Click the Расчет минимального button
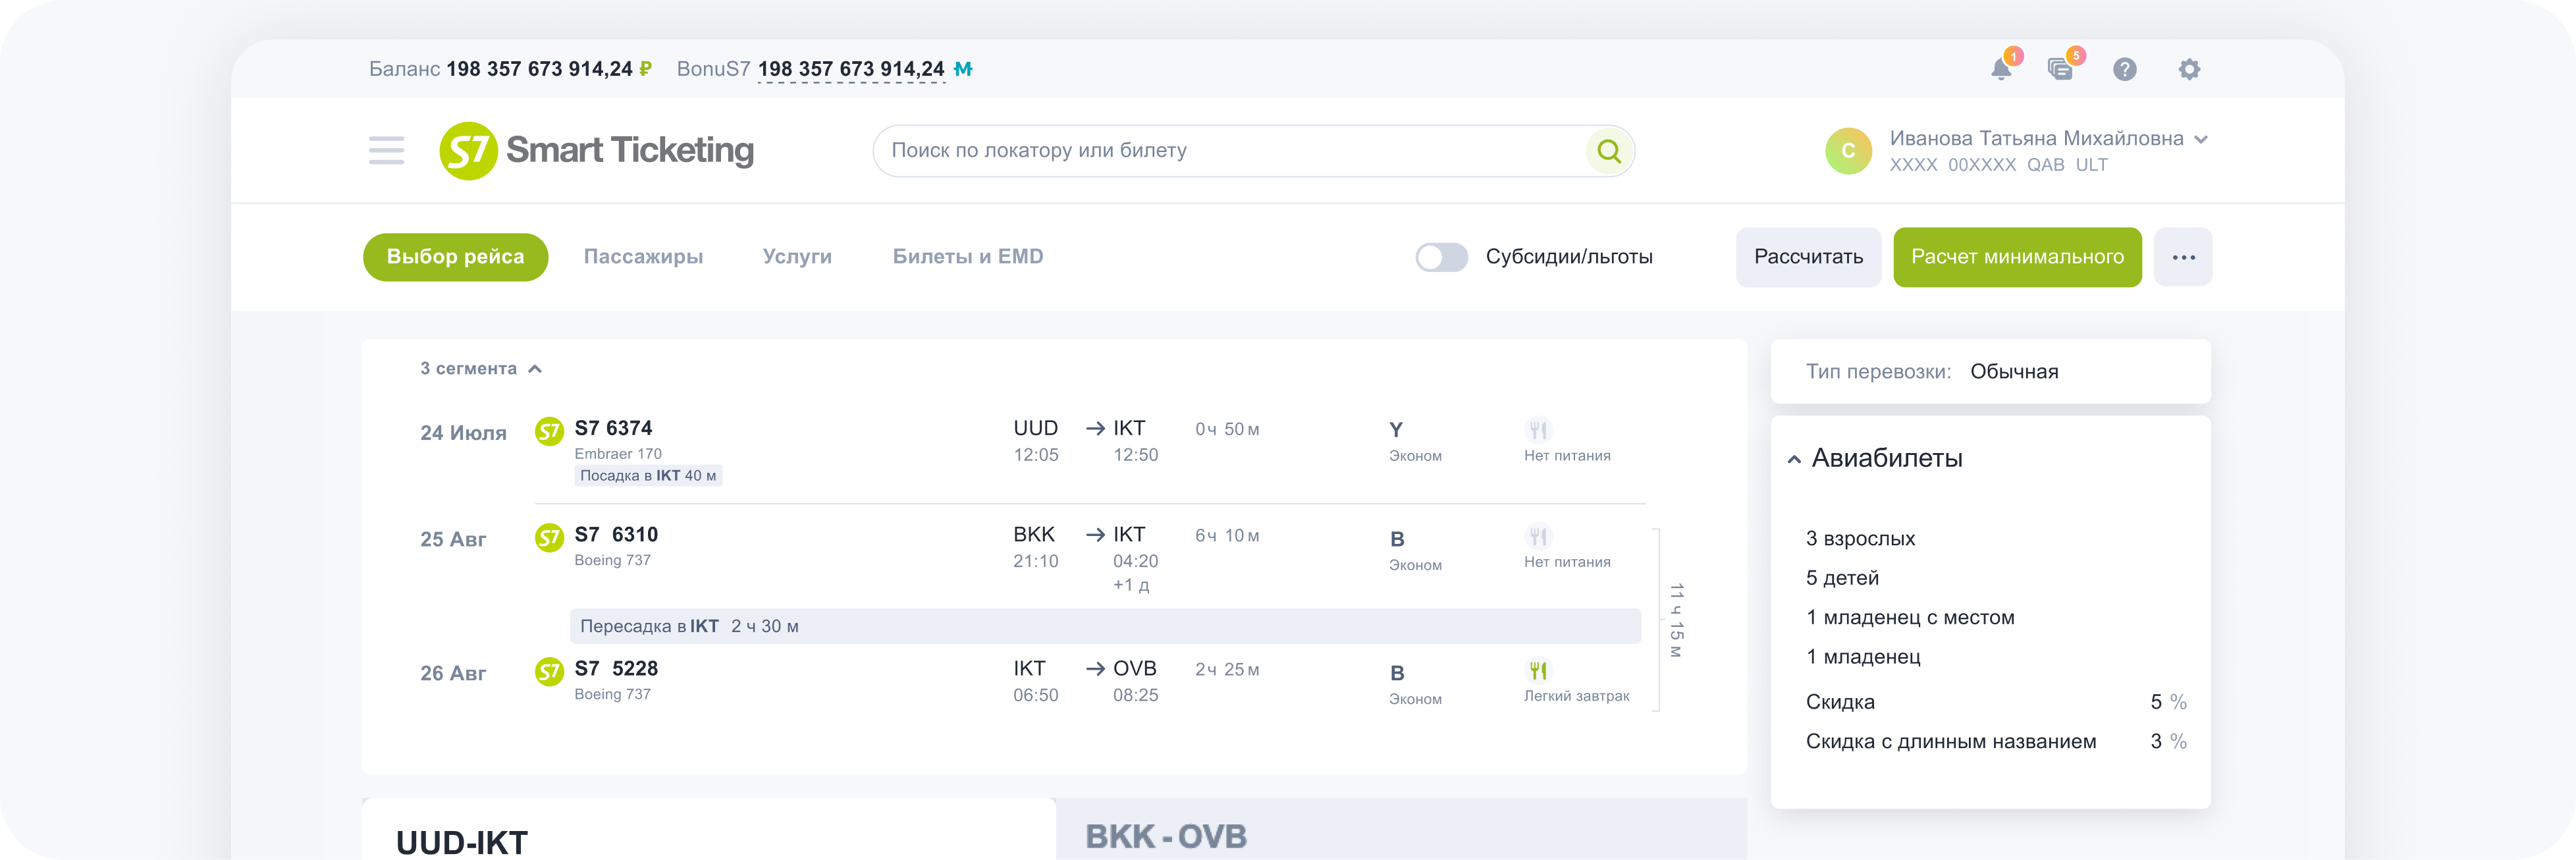Image resolution: width=2576 pixels, height=860 pixels. pos(2017,257)
